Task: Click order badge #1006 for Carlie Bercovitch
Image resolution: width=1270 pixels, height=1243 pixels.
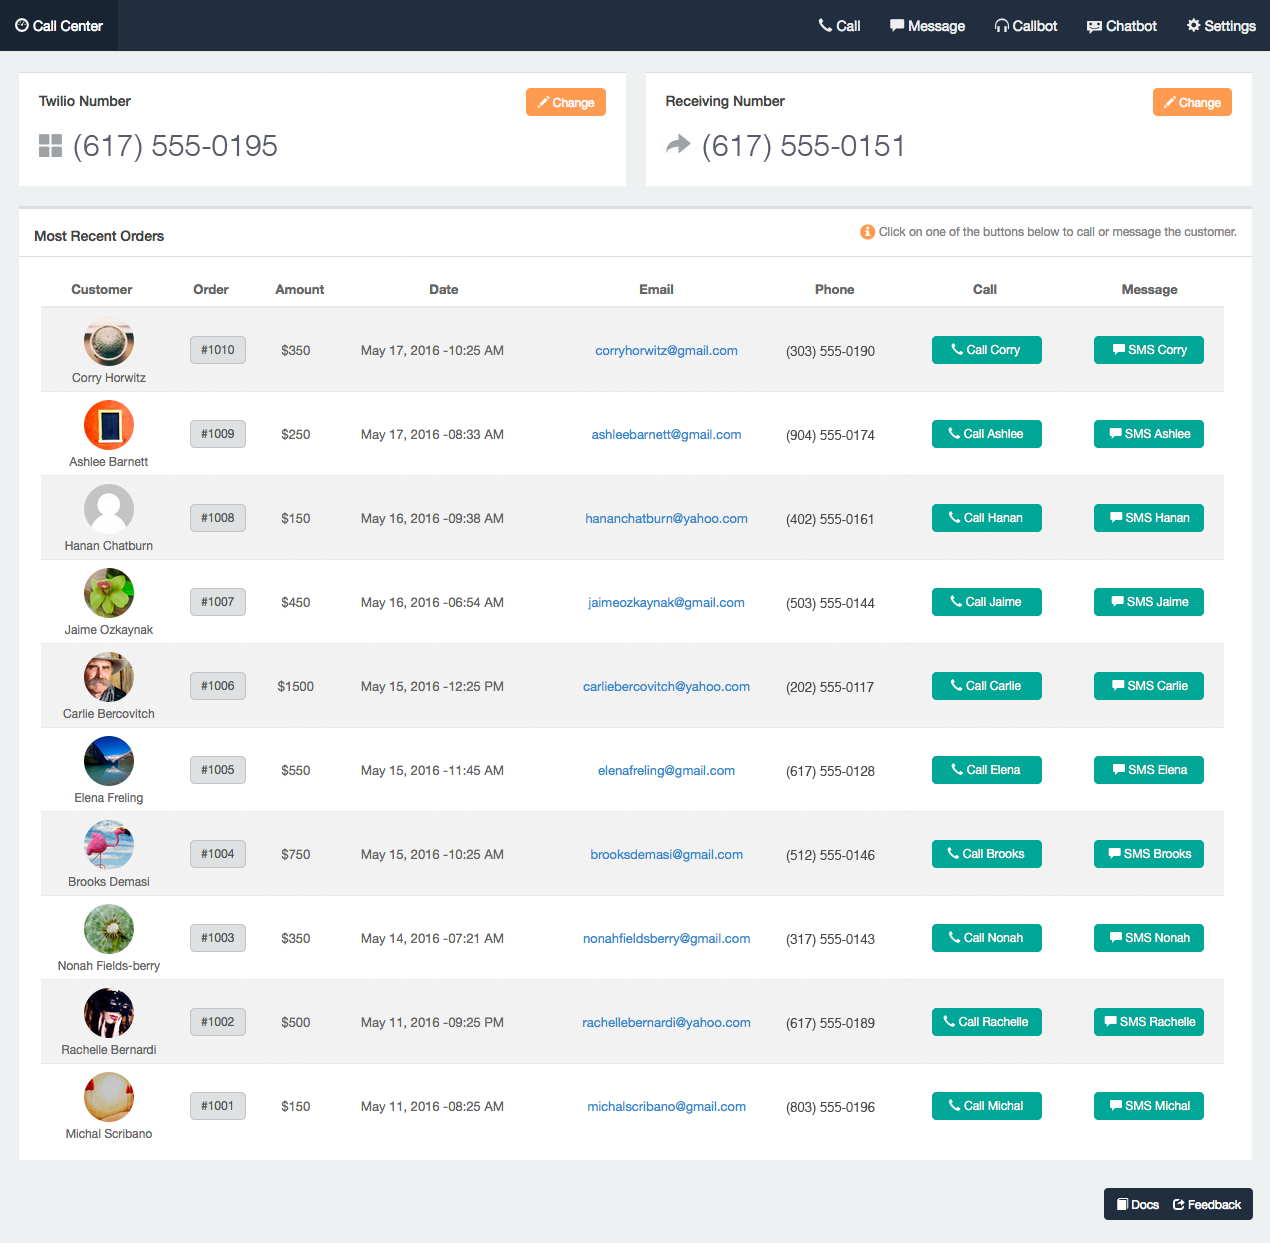Action: pos(217,686)
